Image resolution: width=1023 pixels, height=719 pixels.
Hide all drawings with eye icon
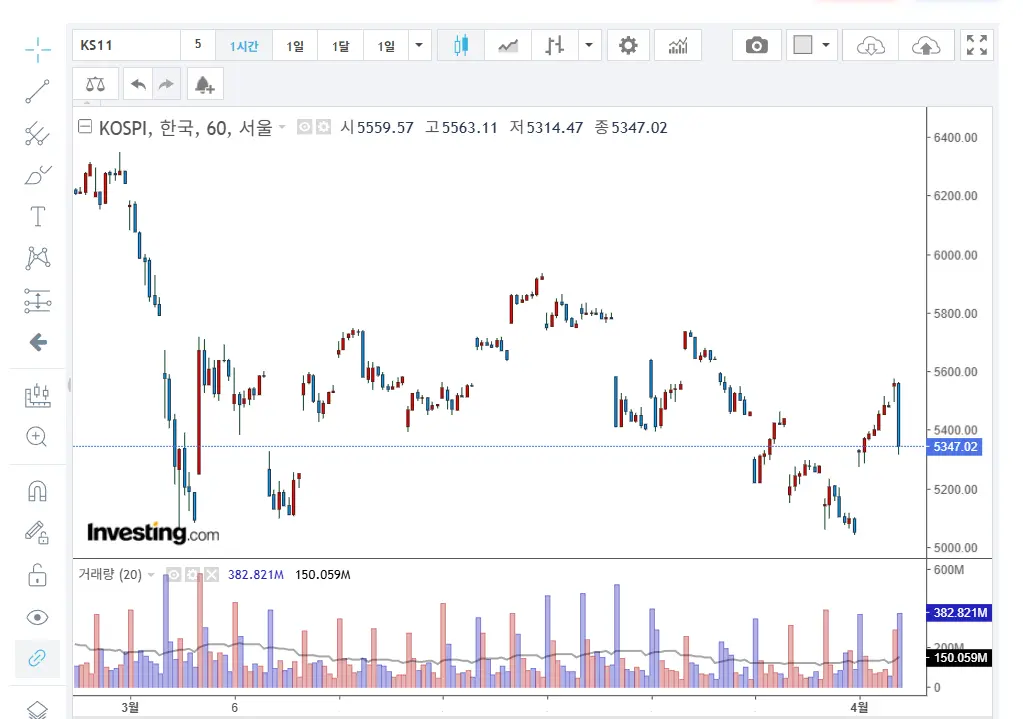point(37,617)
